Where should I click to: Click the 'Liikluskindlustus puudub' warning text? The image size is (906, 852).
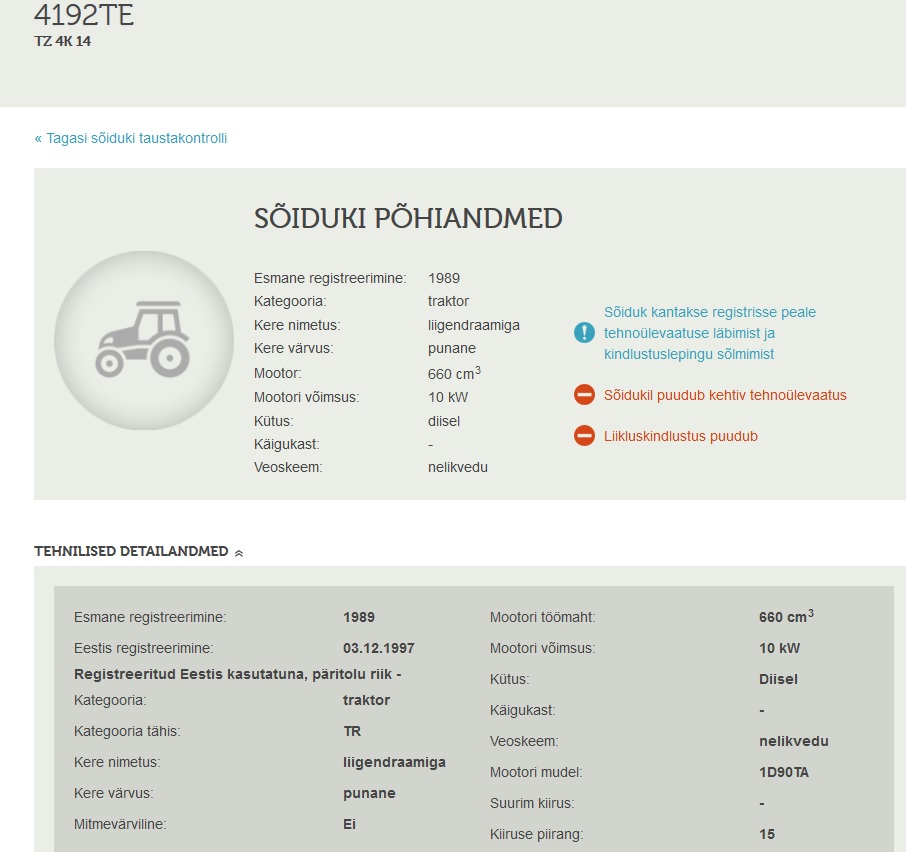click(x=680, y=436)
